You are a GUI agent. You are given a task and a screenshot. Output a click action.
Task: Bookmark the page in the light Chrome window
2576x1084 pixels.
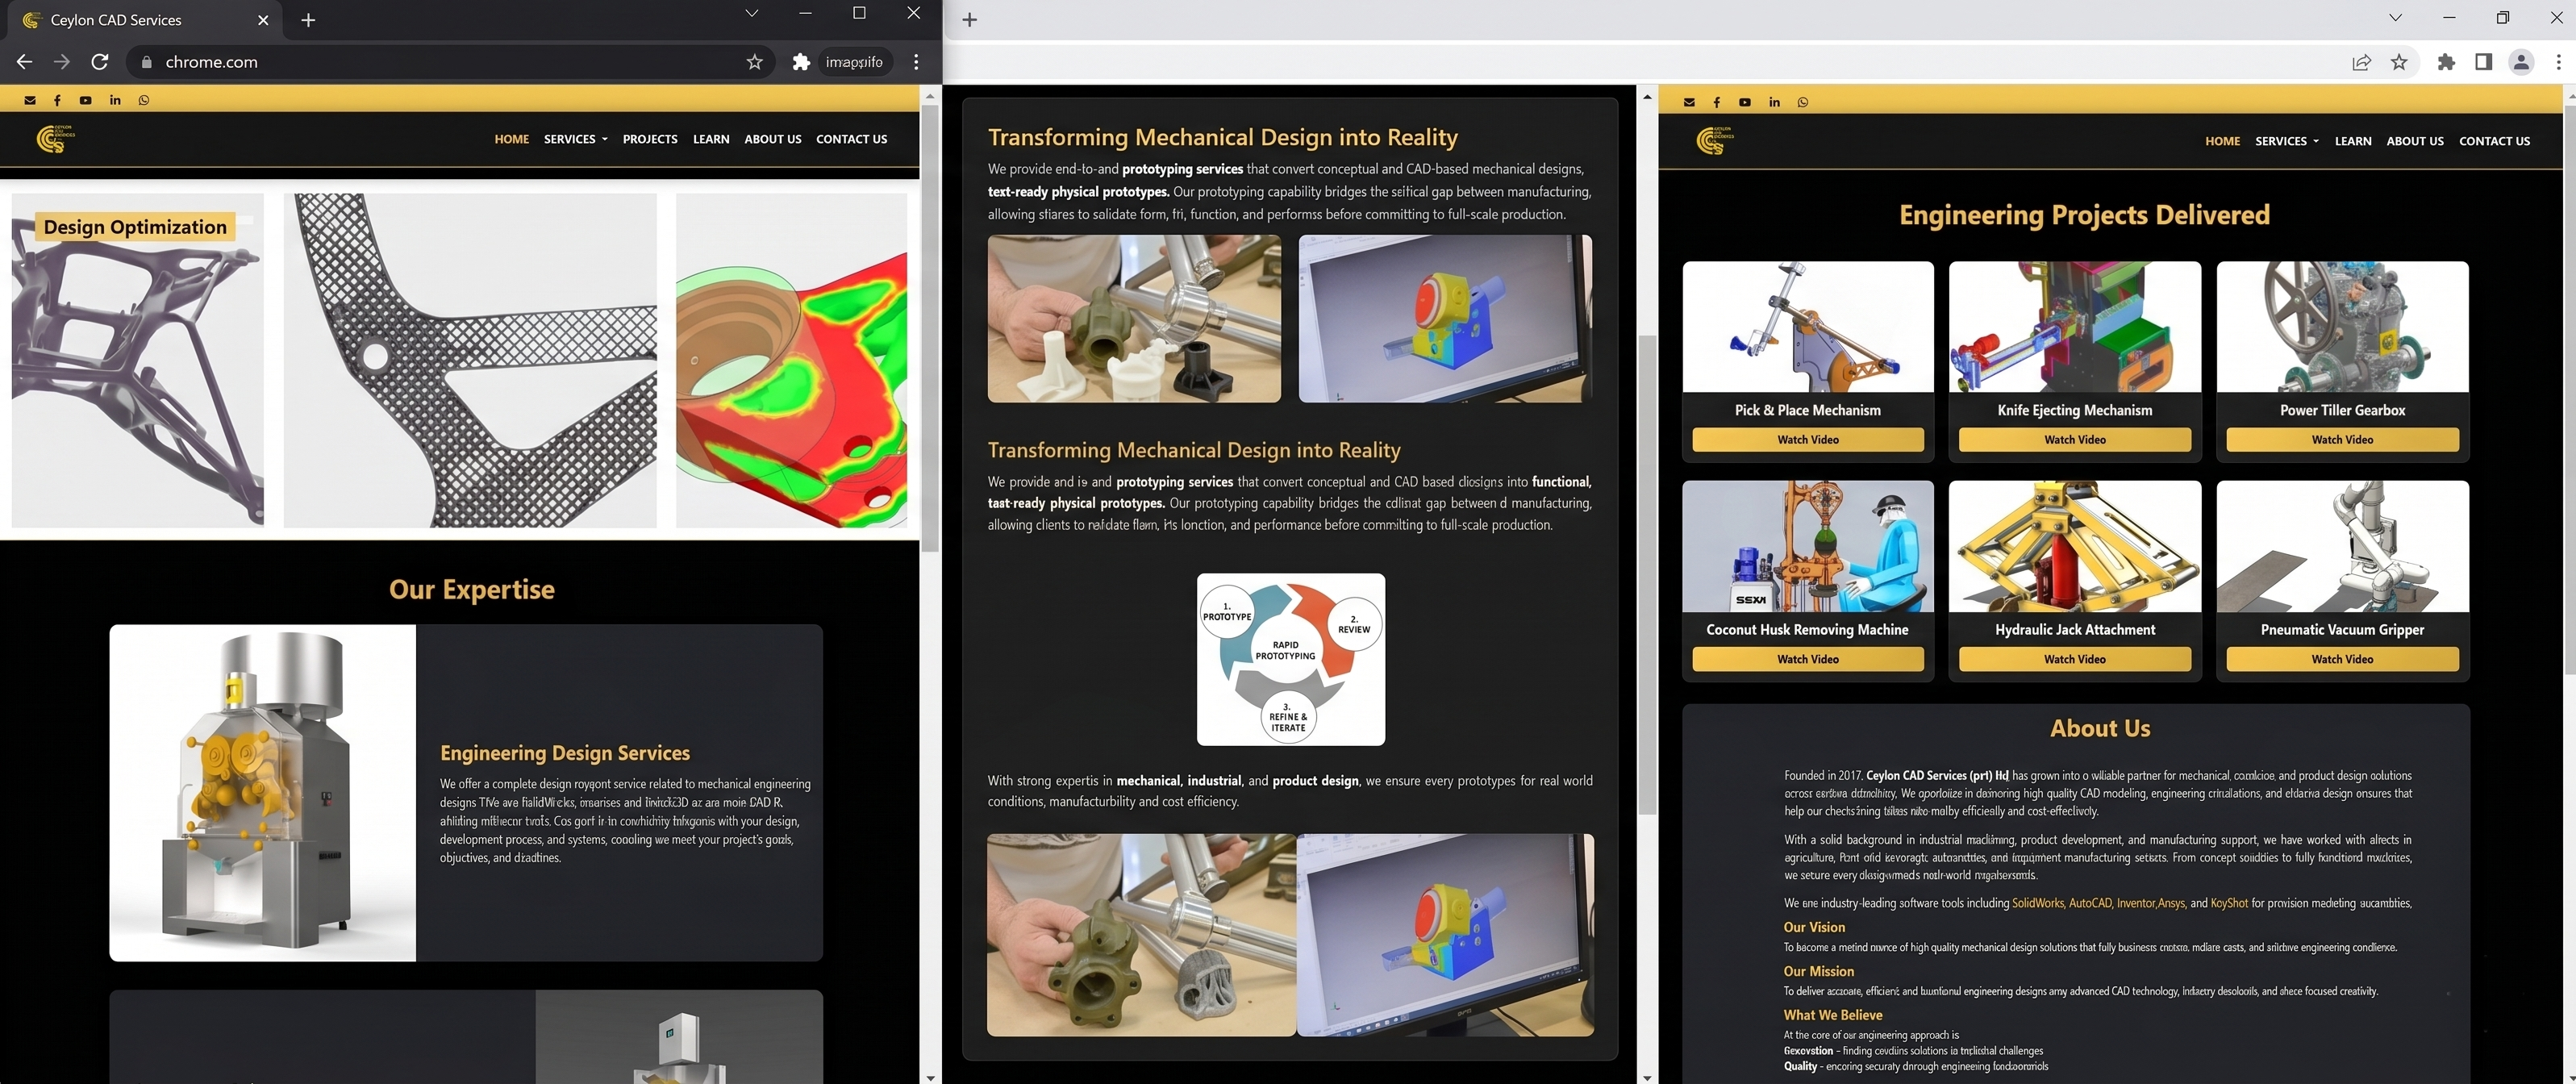(2399, 62)
